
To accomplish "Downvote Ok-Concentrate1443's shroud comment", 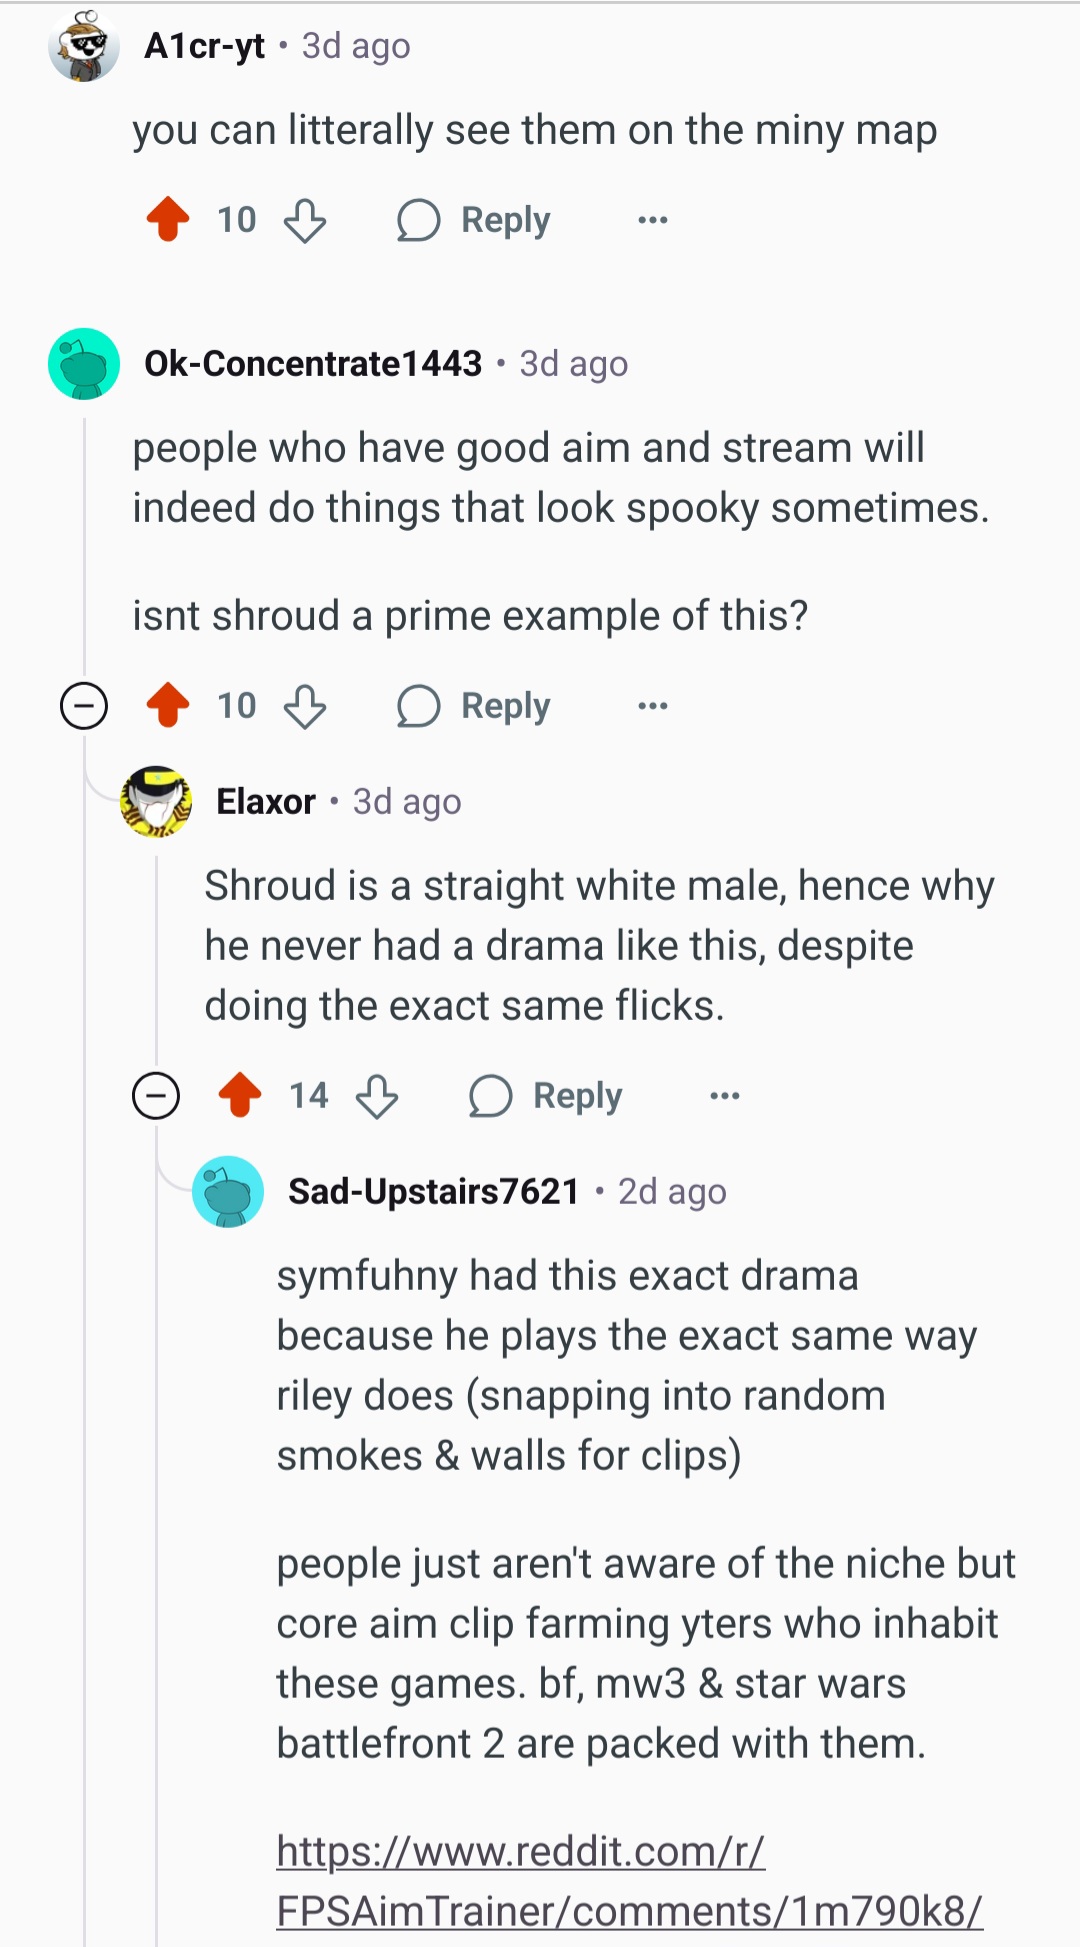I will 305,706.
